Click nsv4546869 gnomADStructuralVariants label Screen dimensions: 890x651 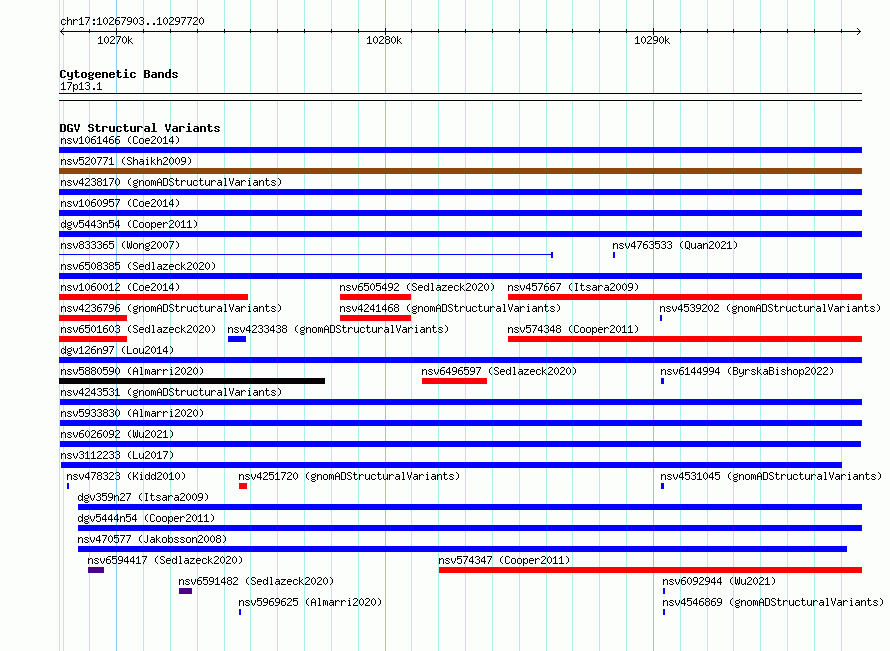(773, 602)
